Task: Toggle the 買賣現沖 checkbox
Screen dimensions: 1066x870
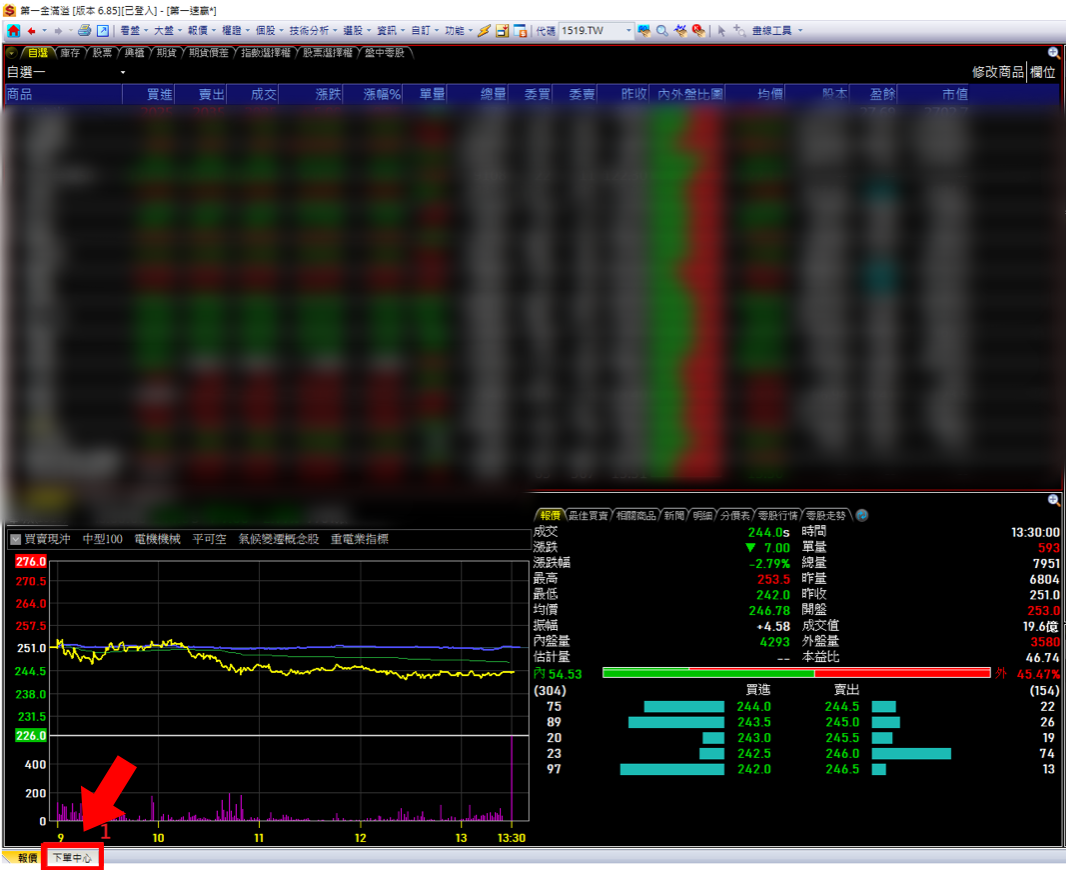Action: 15,539
